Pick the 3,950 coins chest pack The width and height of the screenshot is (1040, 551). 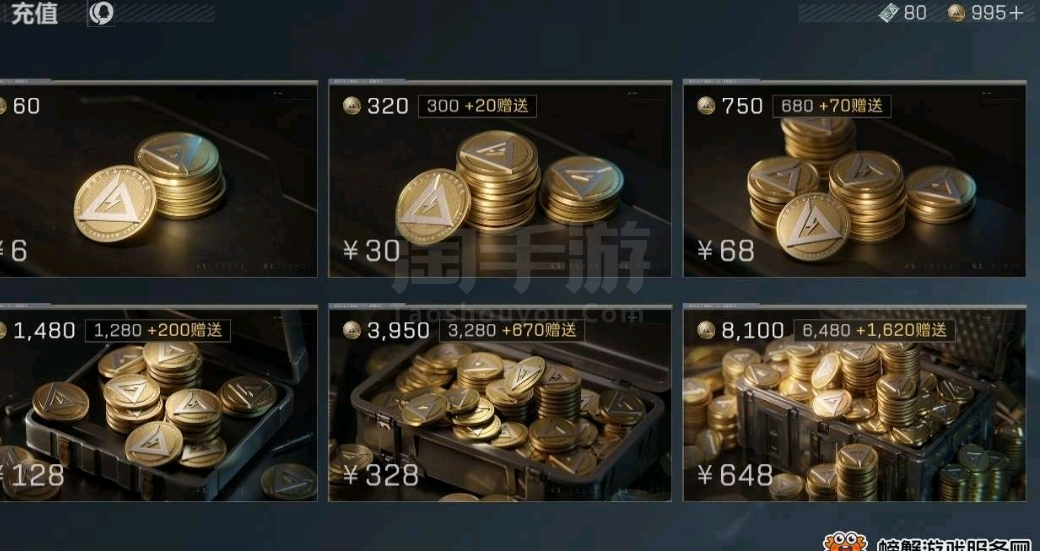click(500, 402)
